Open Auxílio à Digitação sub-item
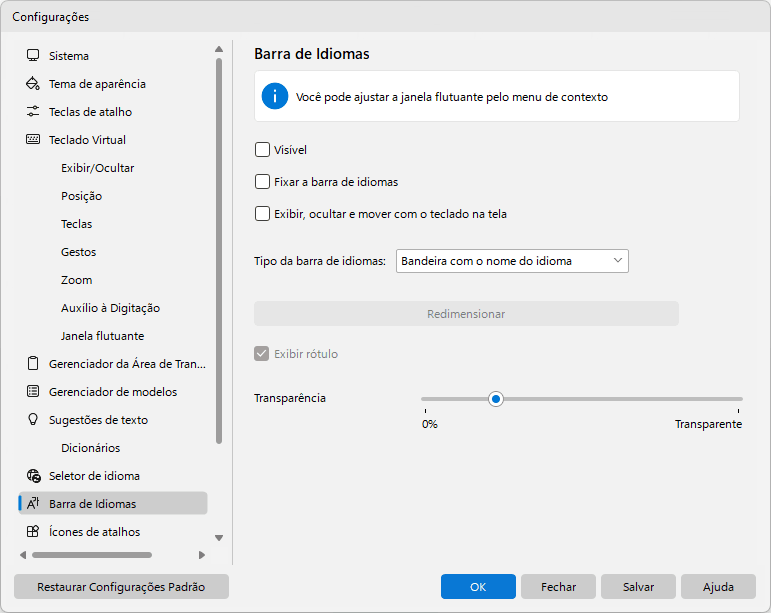This screenshot has width=771, height=613. click(111, 308)
